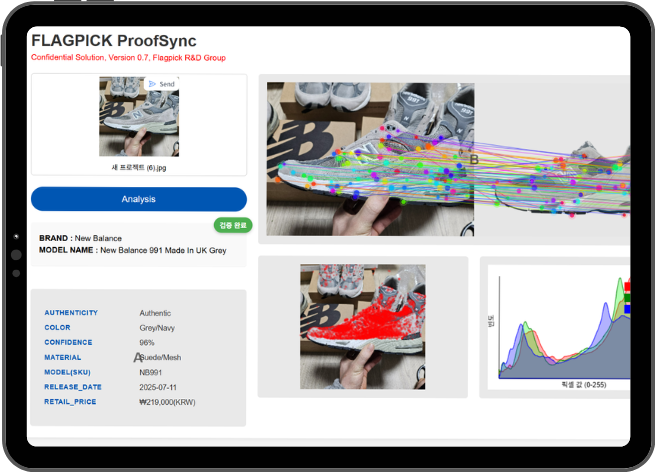Select the uploaded sneaker thumbnail image
The height and width of the screenshot is (472, 655).
point(139,117)
